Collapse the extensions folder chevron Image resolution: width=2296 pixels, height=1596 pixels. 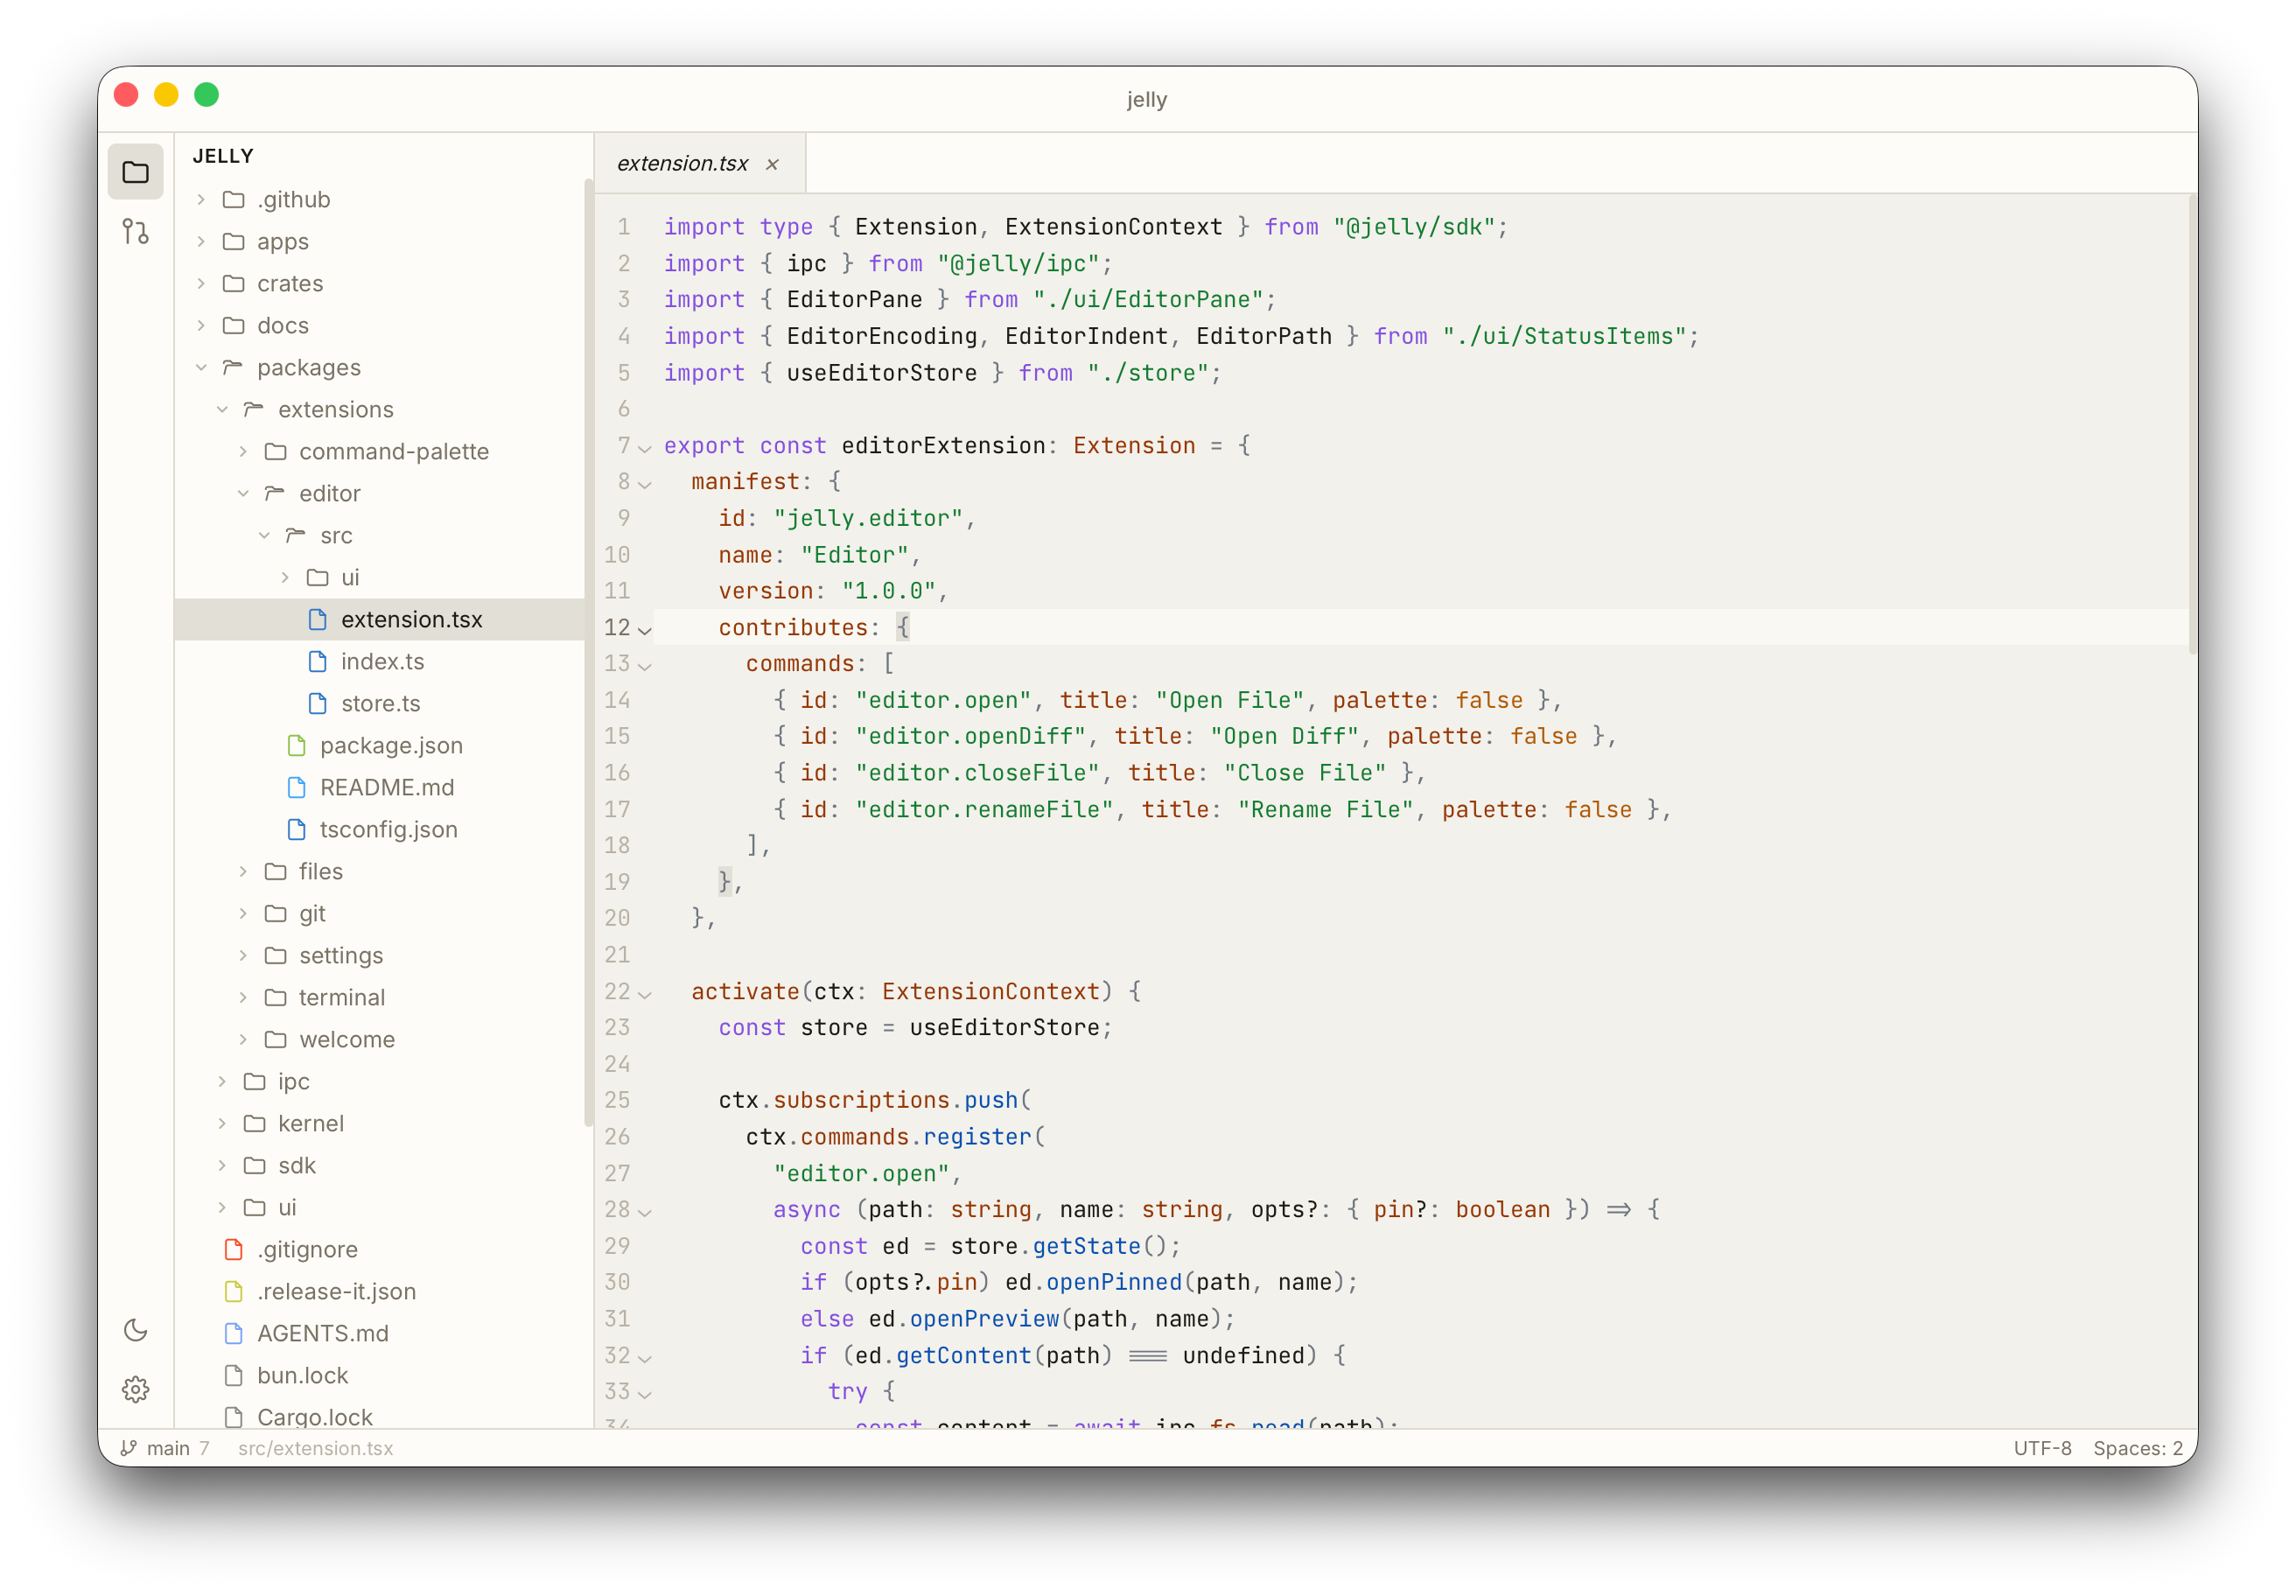(x=222, y=409)
